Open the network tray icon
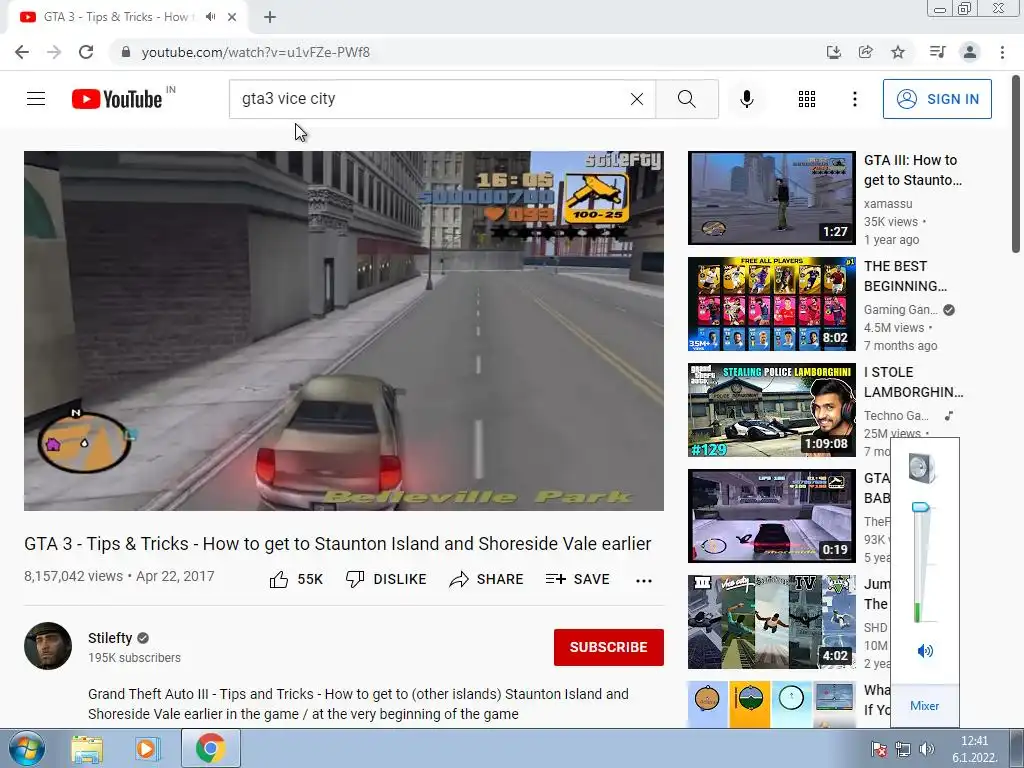The height and width of the screenshot is (768, 1024). click(903, 749)
